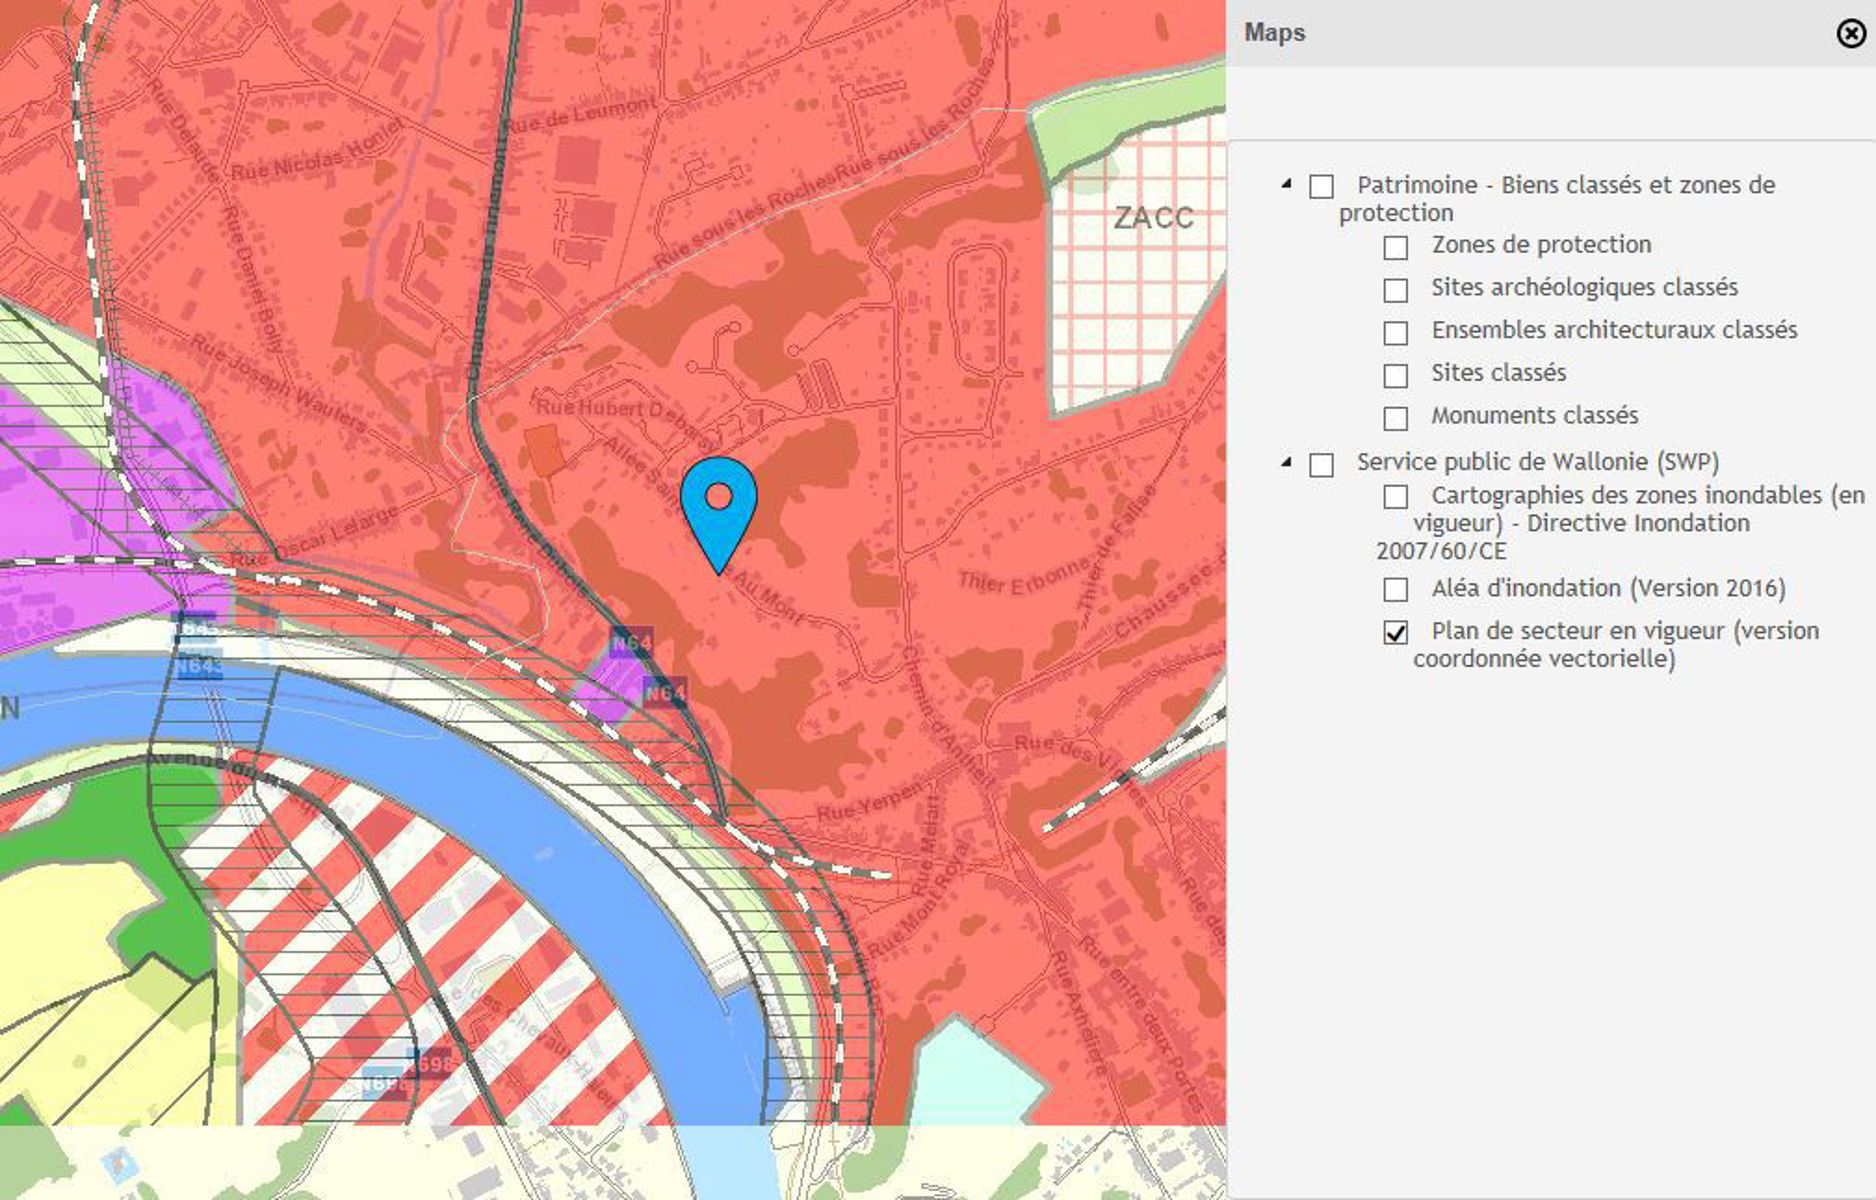The height and width of the screenshot is (1200, 1876).
Task: Click the N698 road badge
Action: click(430, 1064)
